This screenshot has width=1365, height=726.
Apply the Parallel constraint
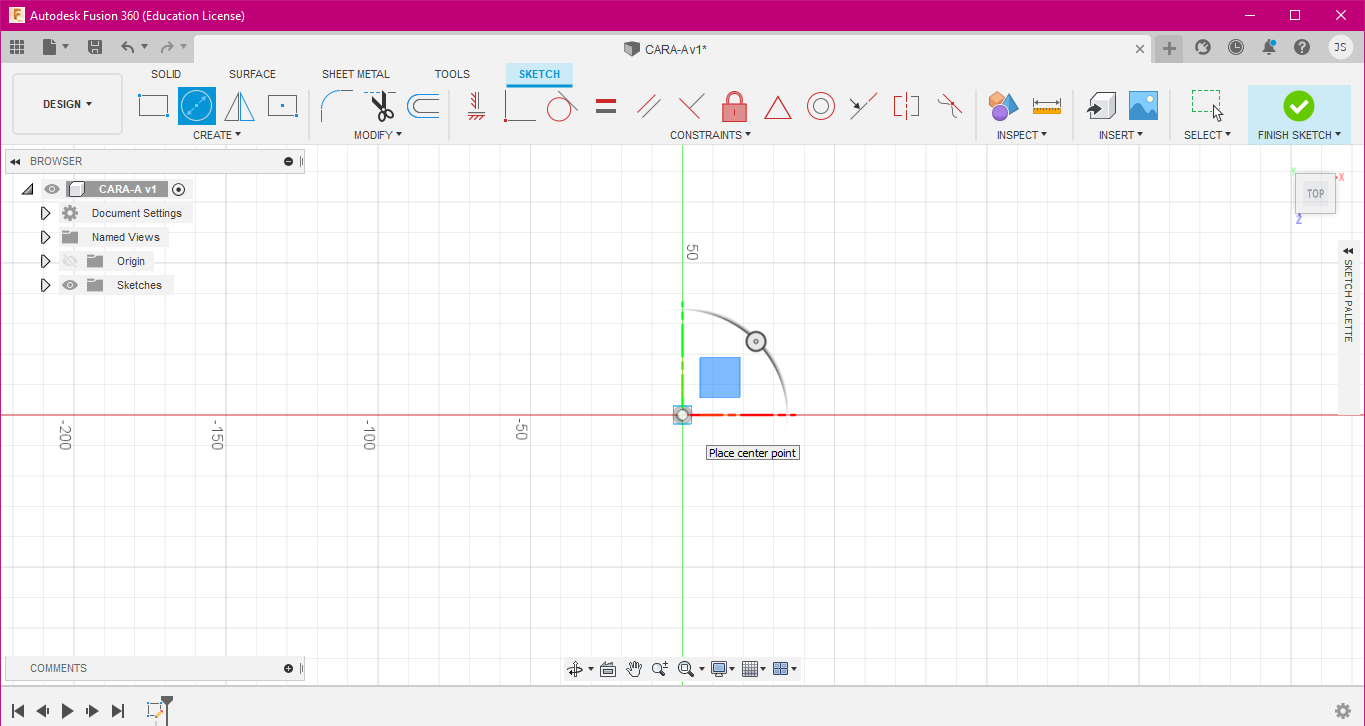[649, 105]
